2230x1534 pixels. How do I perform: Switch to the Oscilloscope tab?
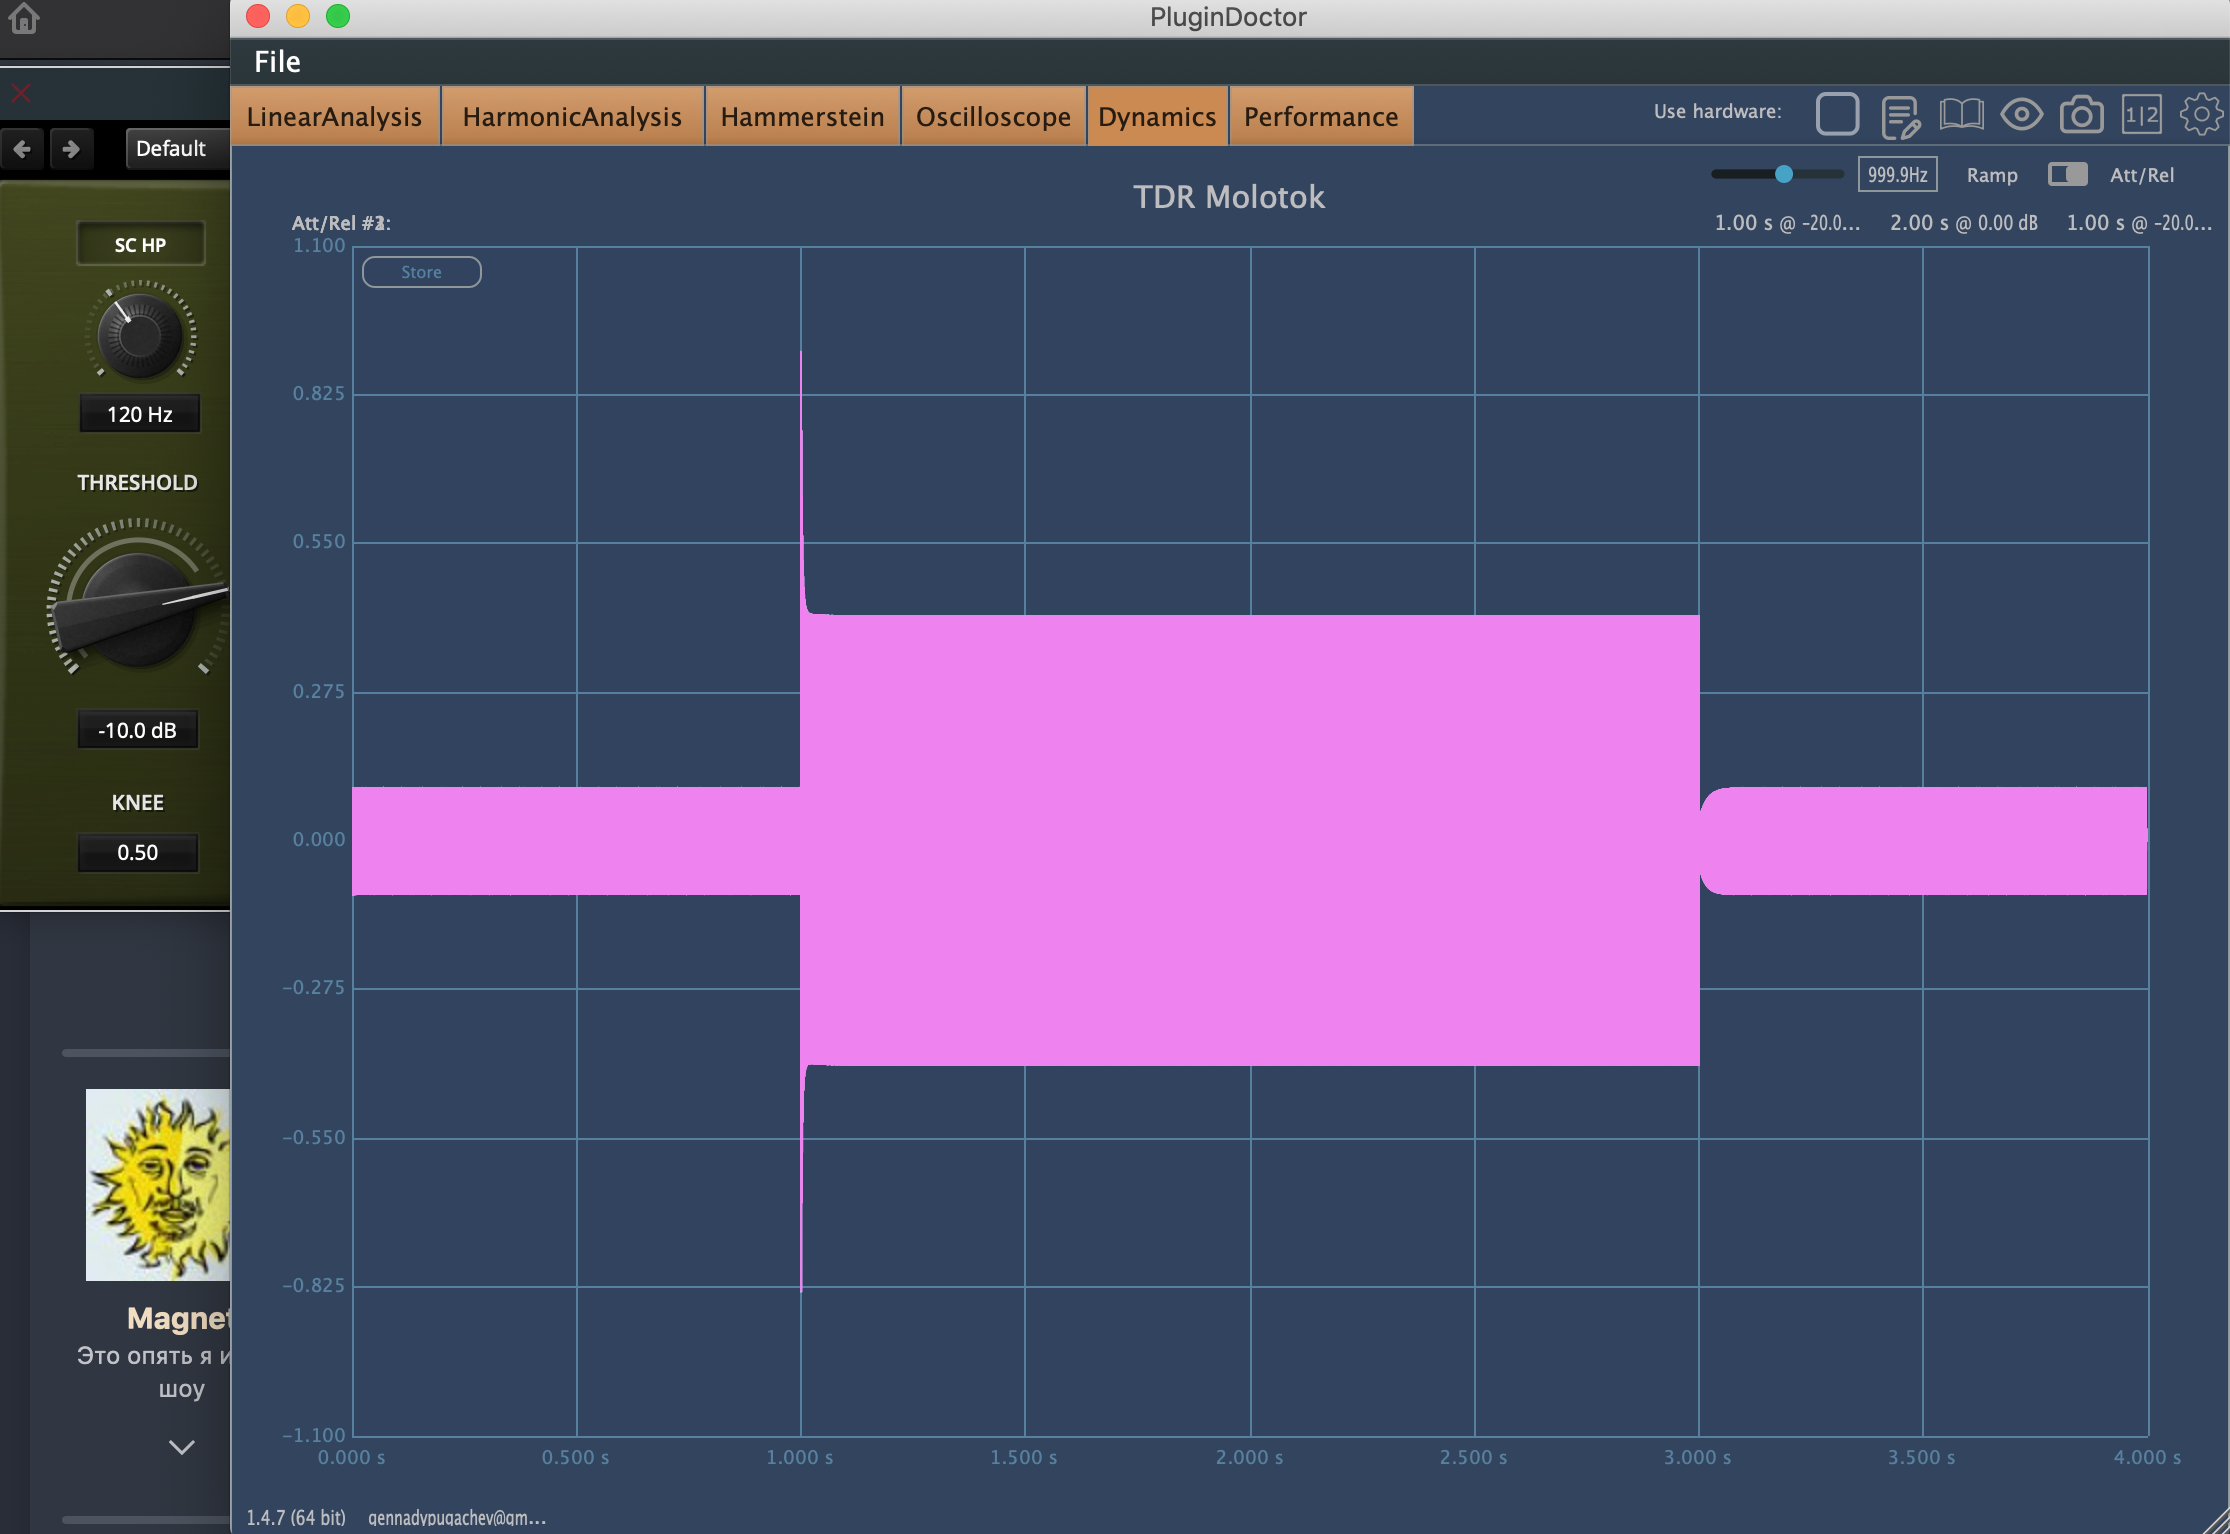993,117
